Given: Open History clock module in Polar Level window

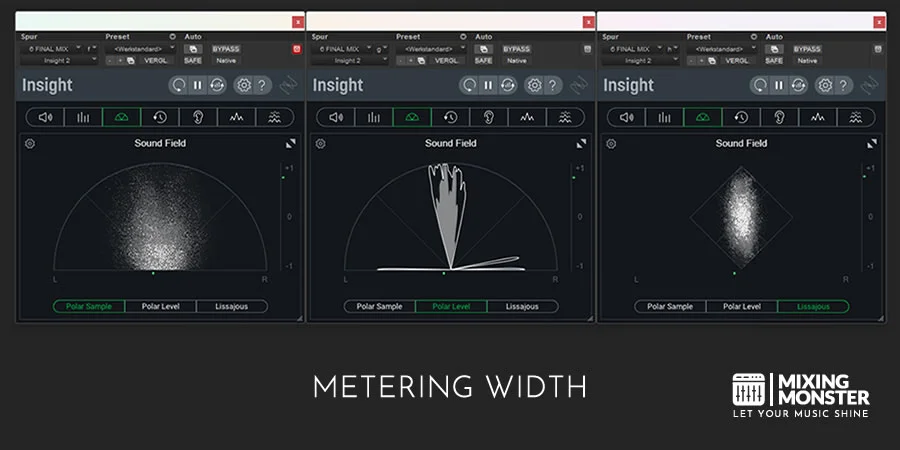Looking at the screenshot, I should (x=450, y=117).
